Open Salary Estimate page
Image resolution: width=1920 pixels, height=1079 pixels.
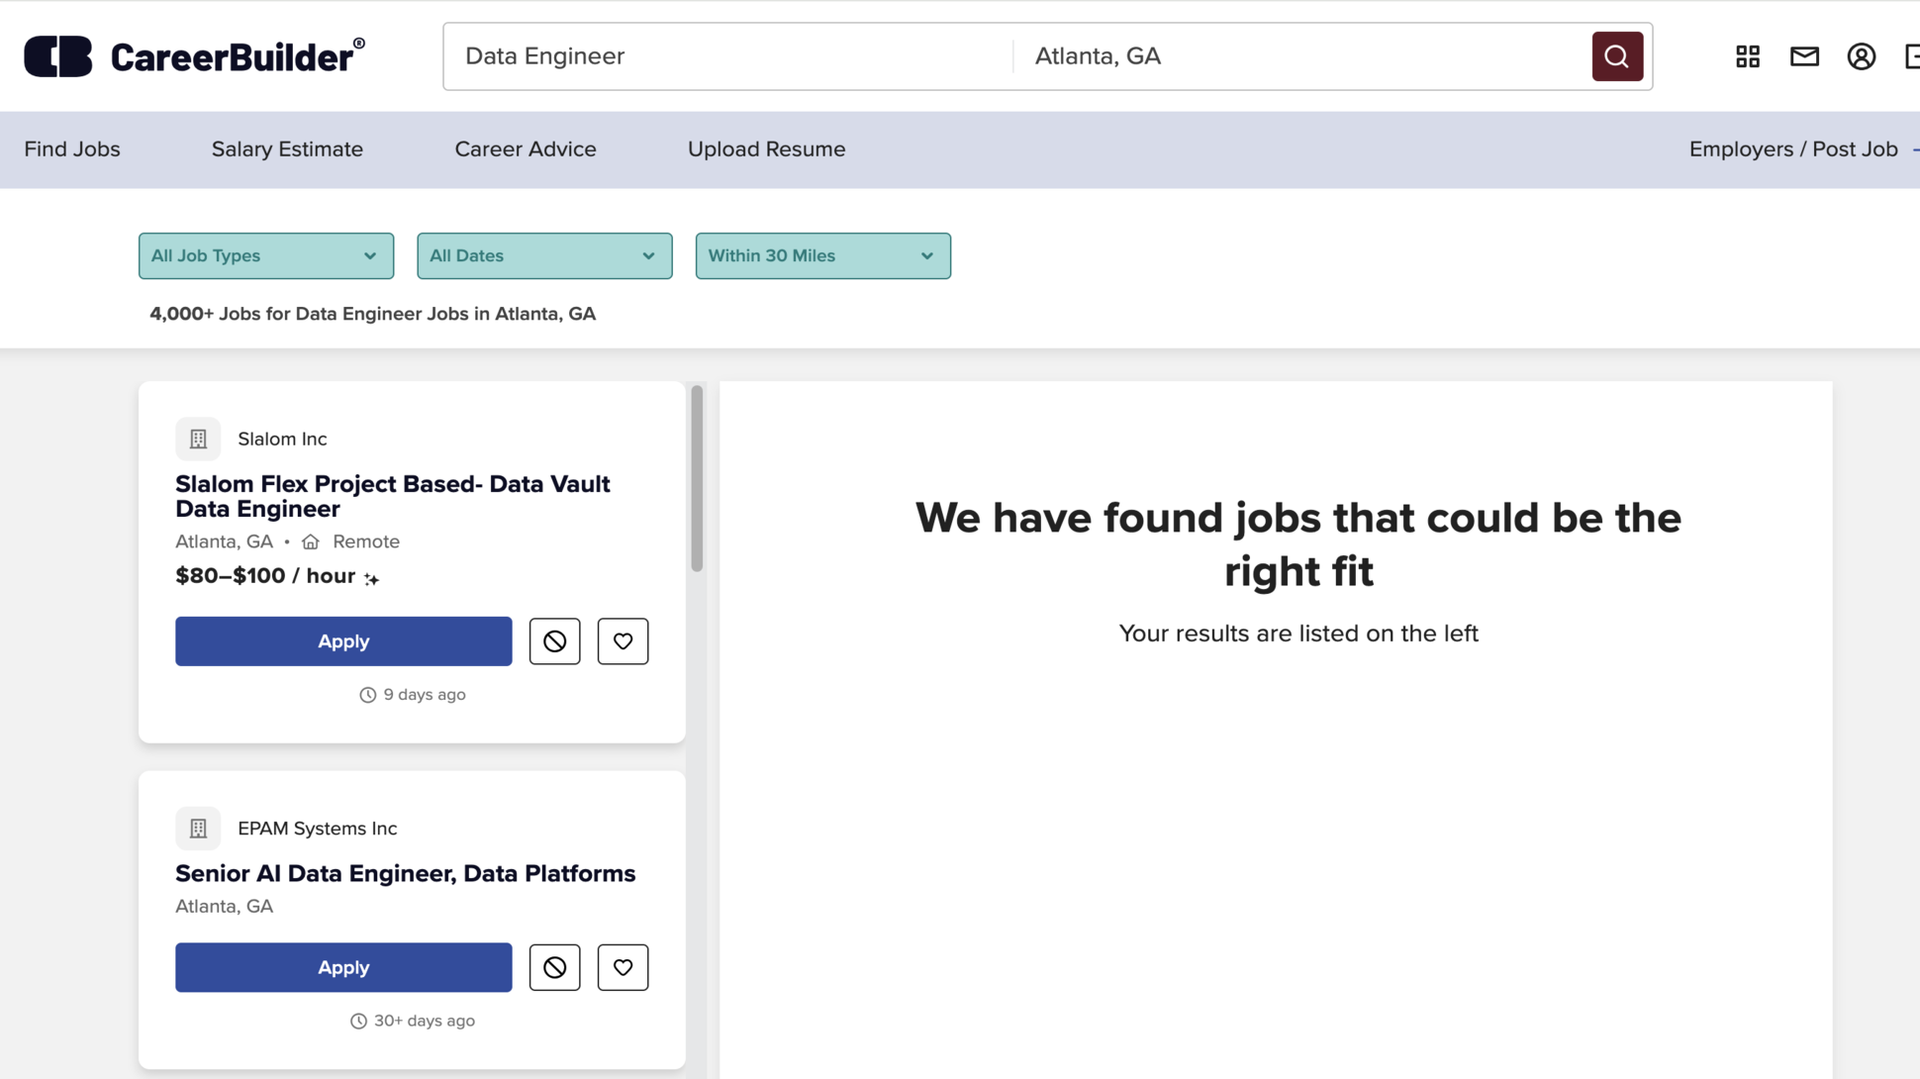coord(287,149)
